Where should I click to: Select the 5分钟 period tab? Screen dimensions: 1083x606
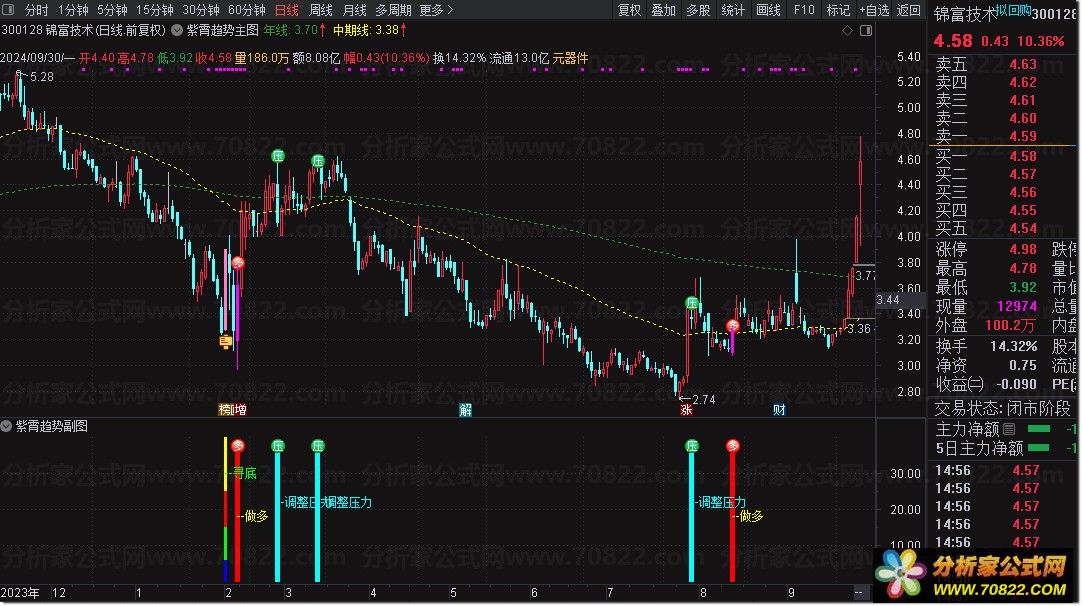pos(112,10)
